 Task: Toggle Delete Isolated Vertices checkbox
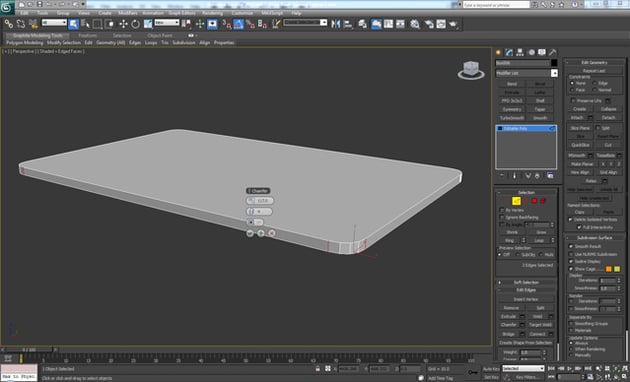point(571,219)
